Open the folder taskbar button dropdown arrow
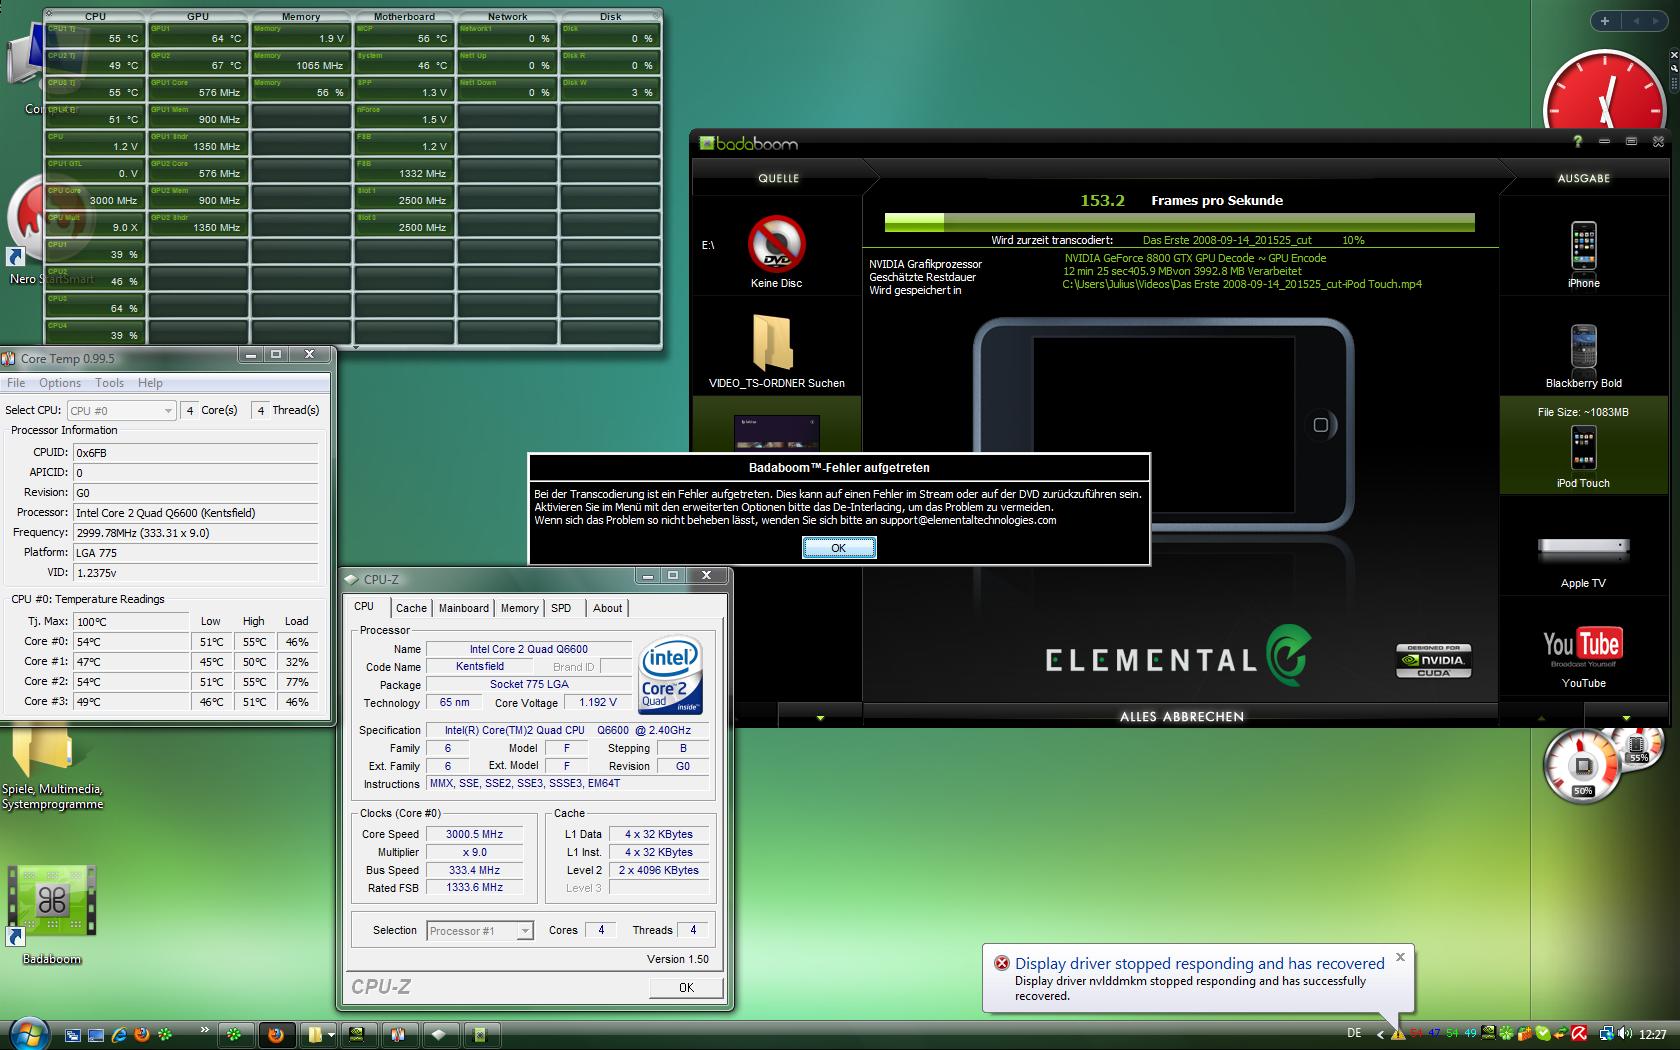 [329, 1035]
